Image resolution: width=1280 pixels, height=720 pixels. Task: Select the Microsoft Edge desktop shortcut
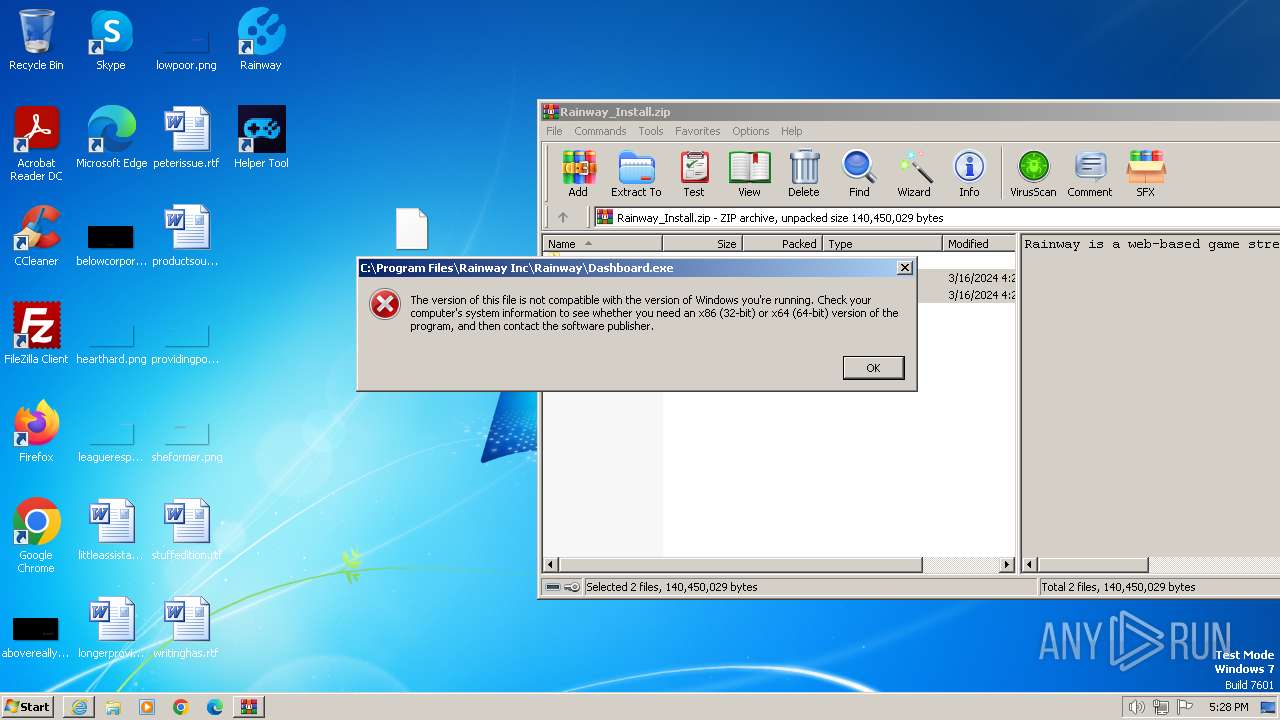pyautogui.click(x=111, y=138)
